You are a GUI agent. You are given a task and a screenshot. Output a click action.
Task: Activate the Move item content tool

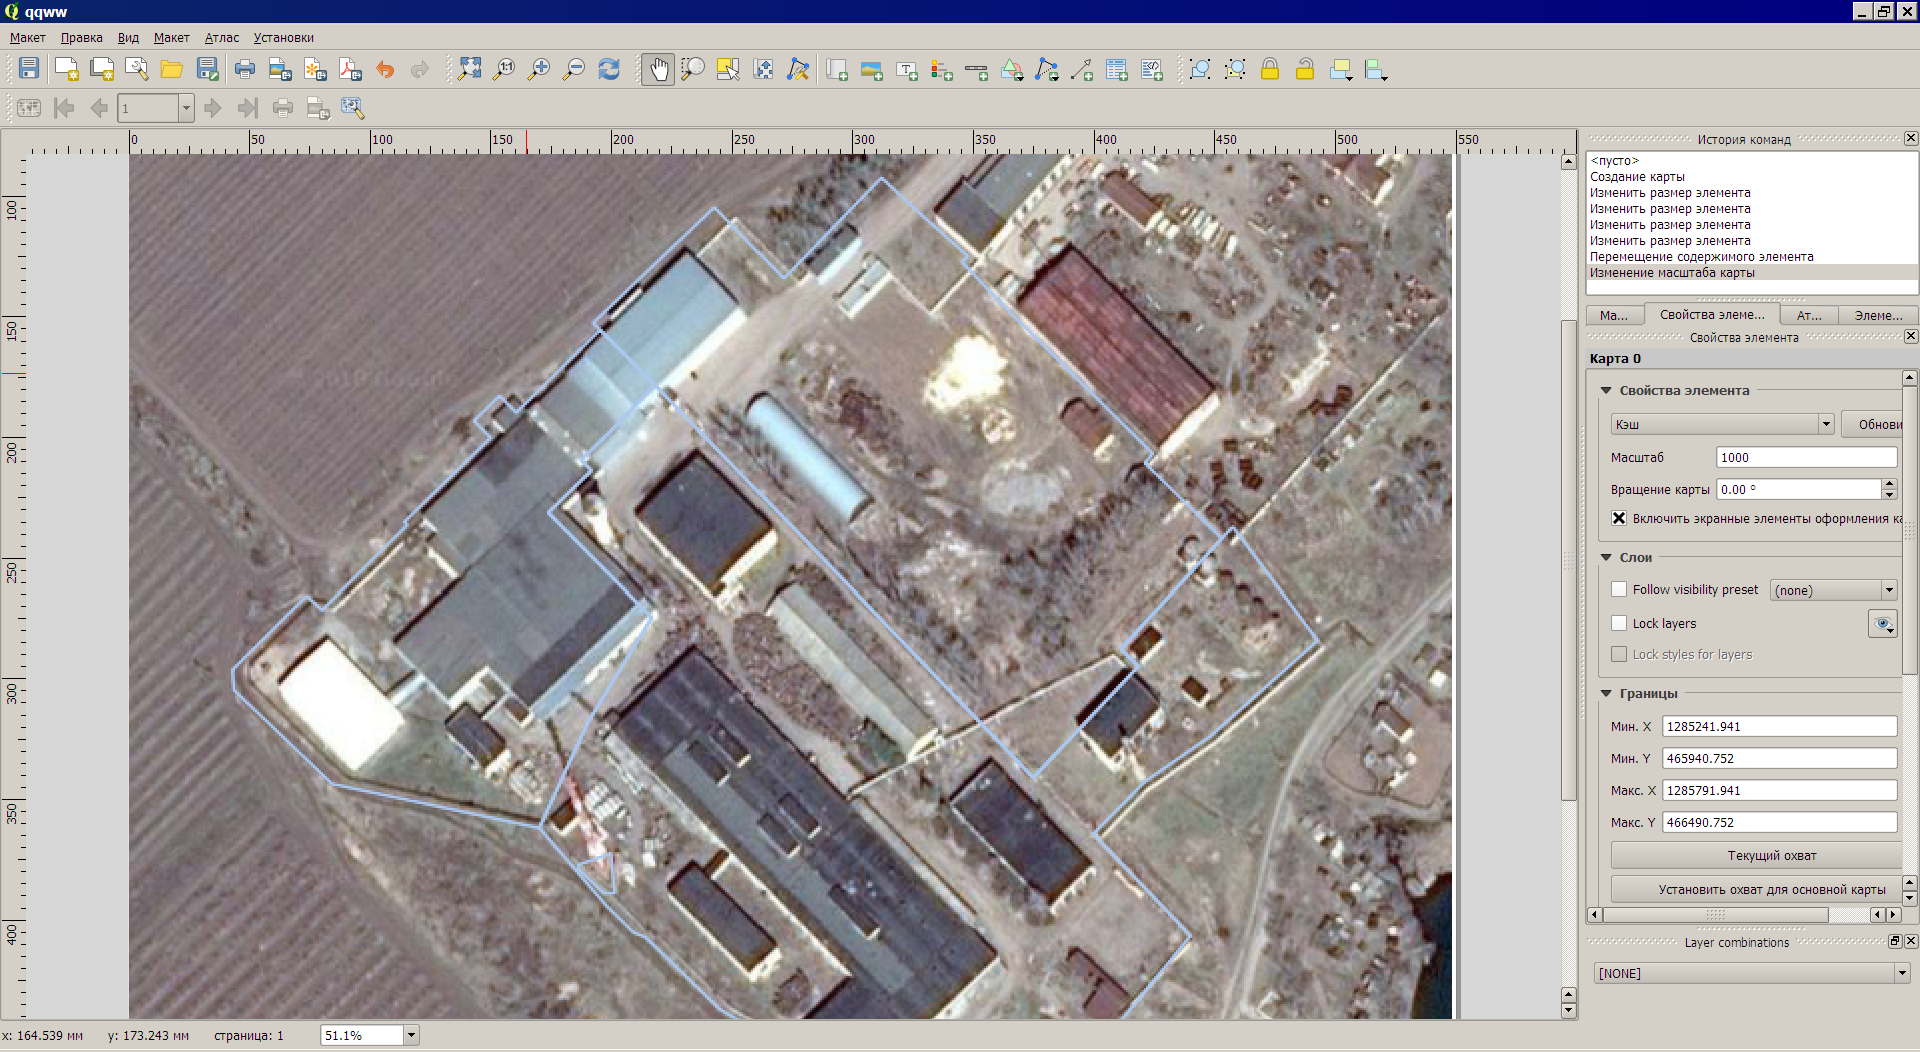(x=763, y=69)
